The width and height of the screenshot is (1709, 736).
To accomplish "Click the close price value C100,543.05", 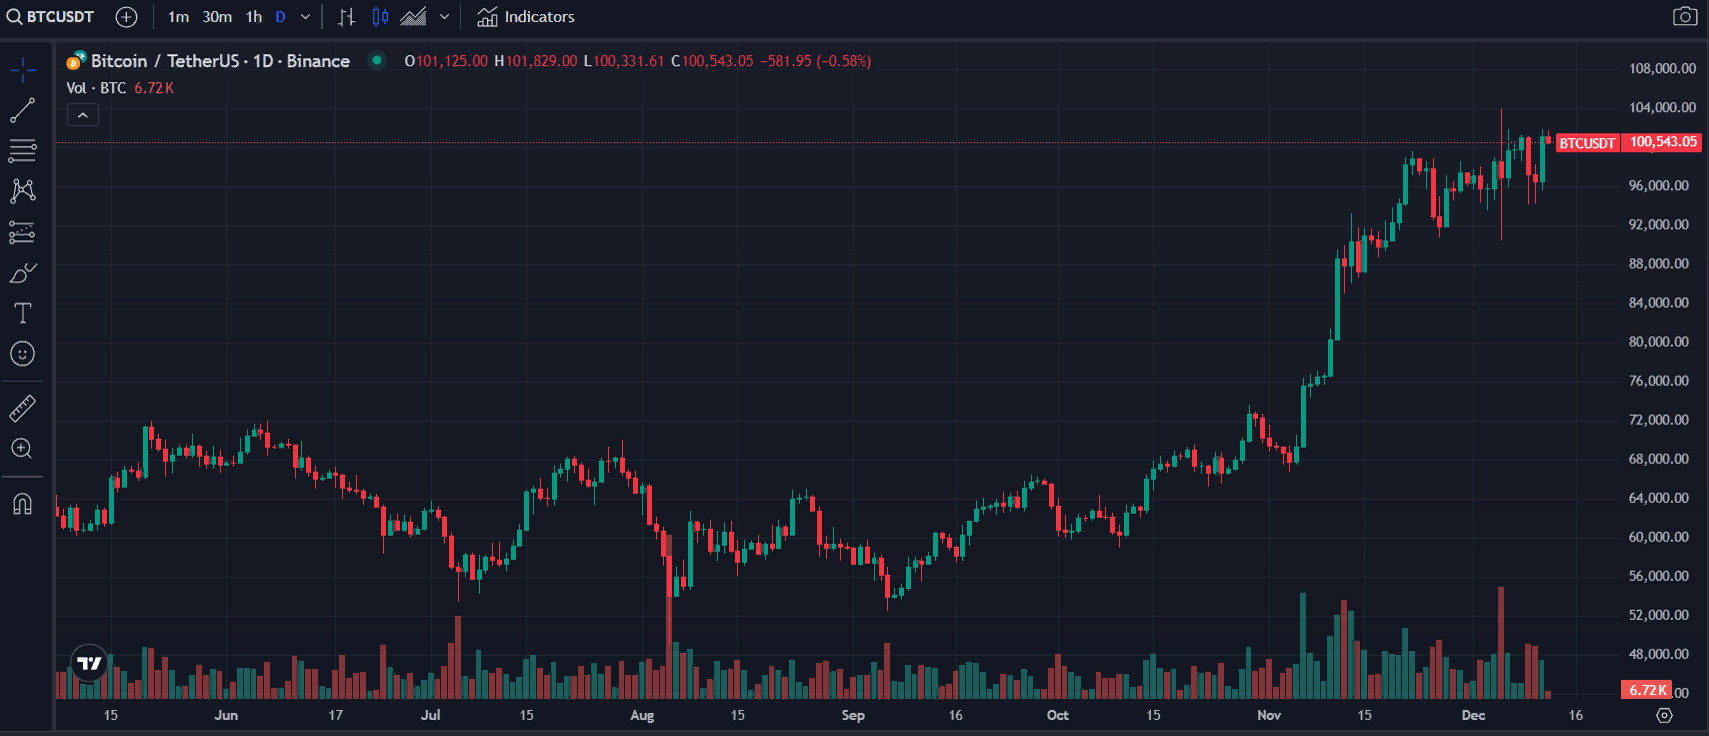I will click(712, 61).
